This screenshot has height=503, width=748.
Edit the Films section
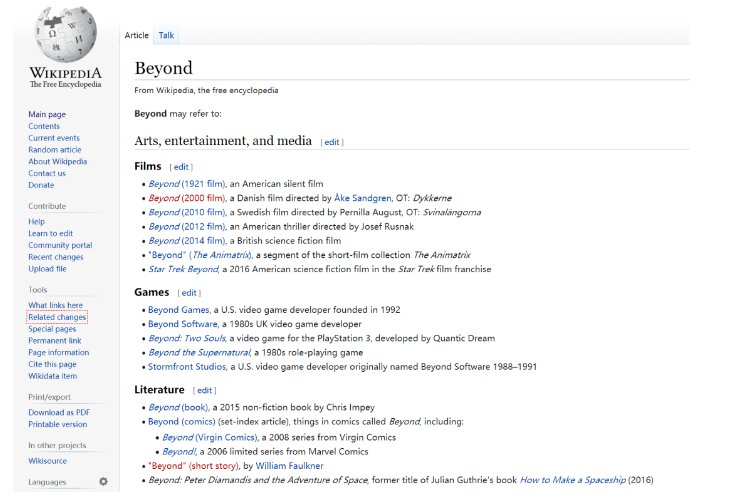[181, 167]
